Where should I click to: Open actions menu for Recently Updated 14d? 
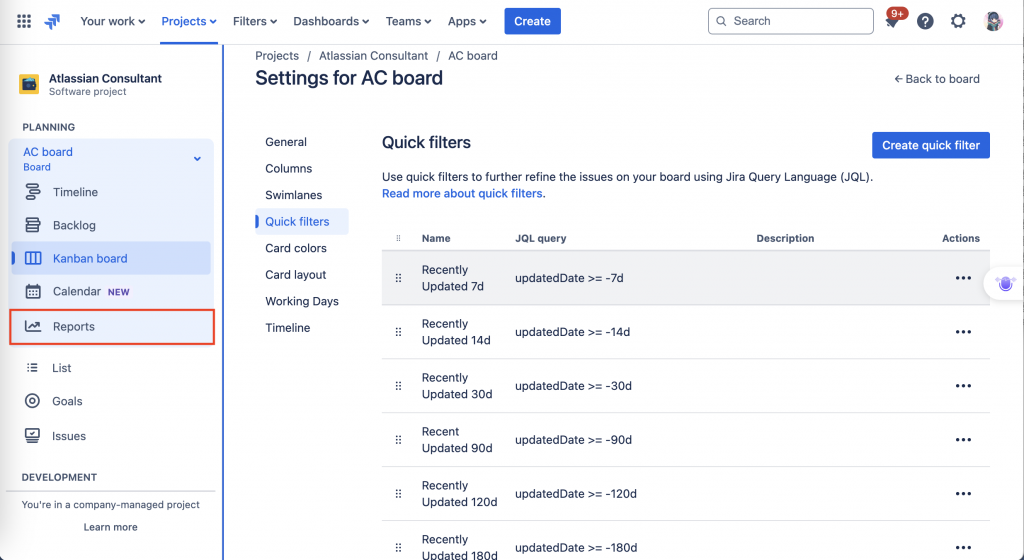pyautogui.click(x=963, y=332)
